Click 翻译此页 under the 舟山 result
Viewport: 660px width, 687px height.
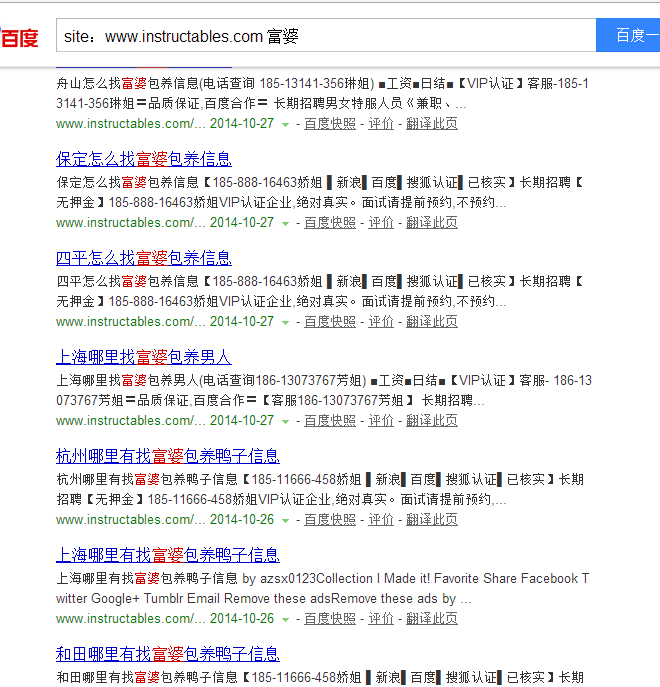[x=432, y=124]
